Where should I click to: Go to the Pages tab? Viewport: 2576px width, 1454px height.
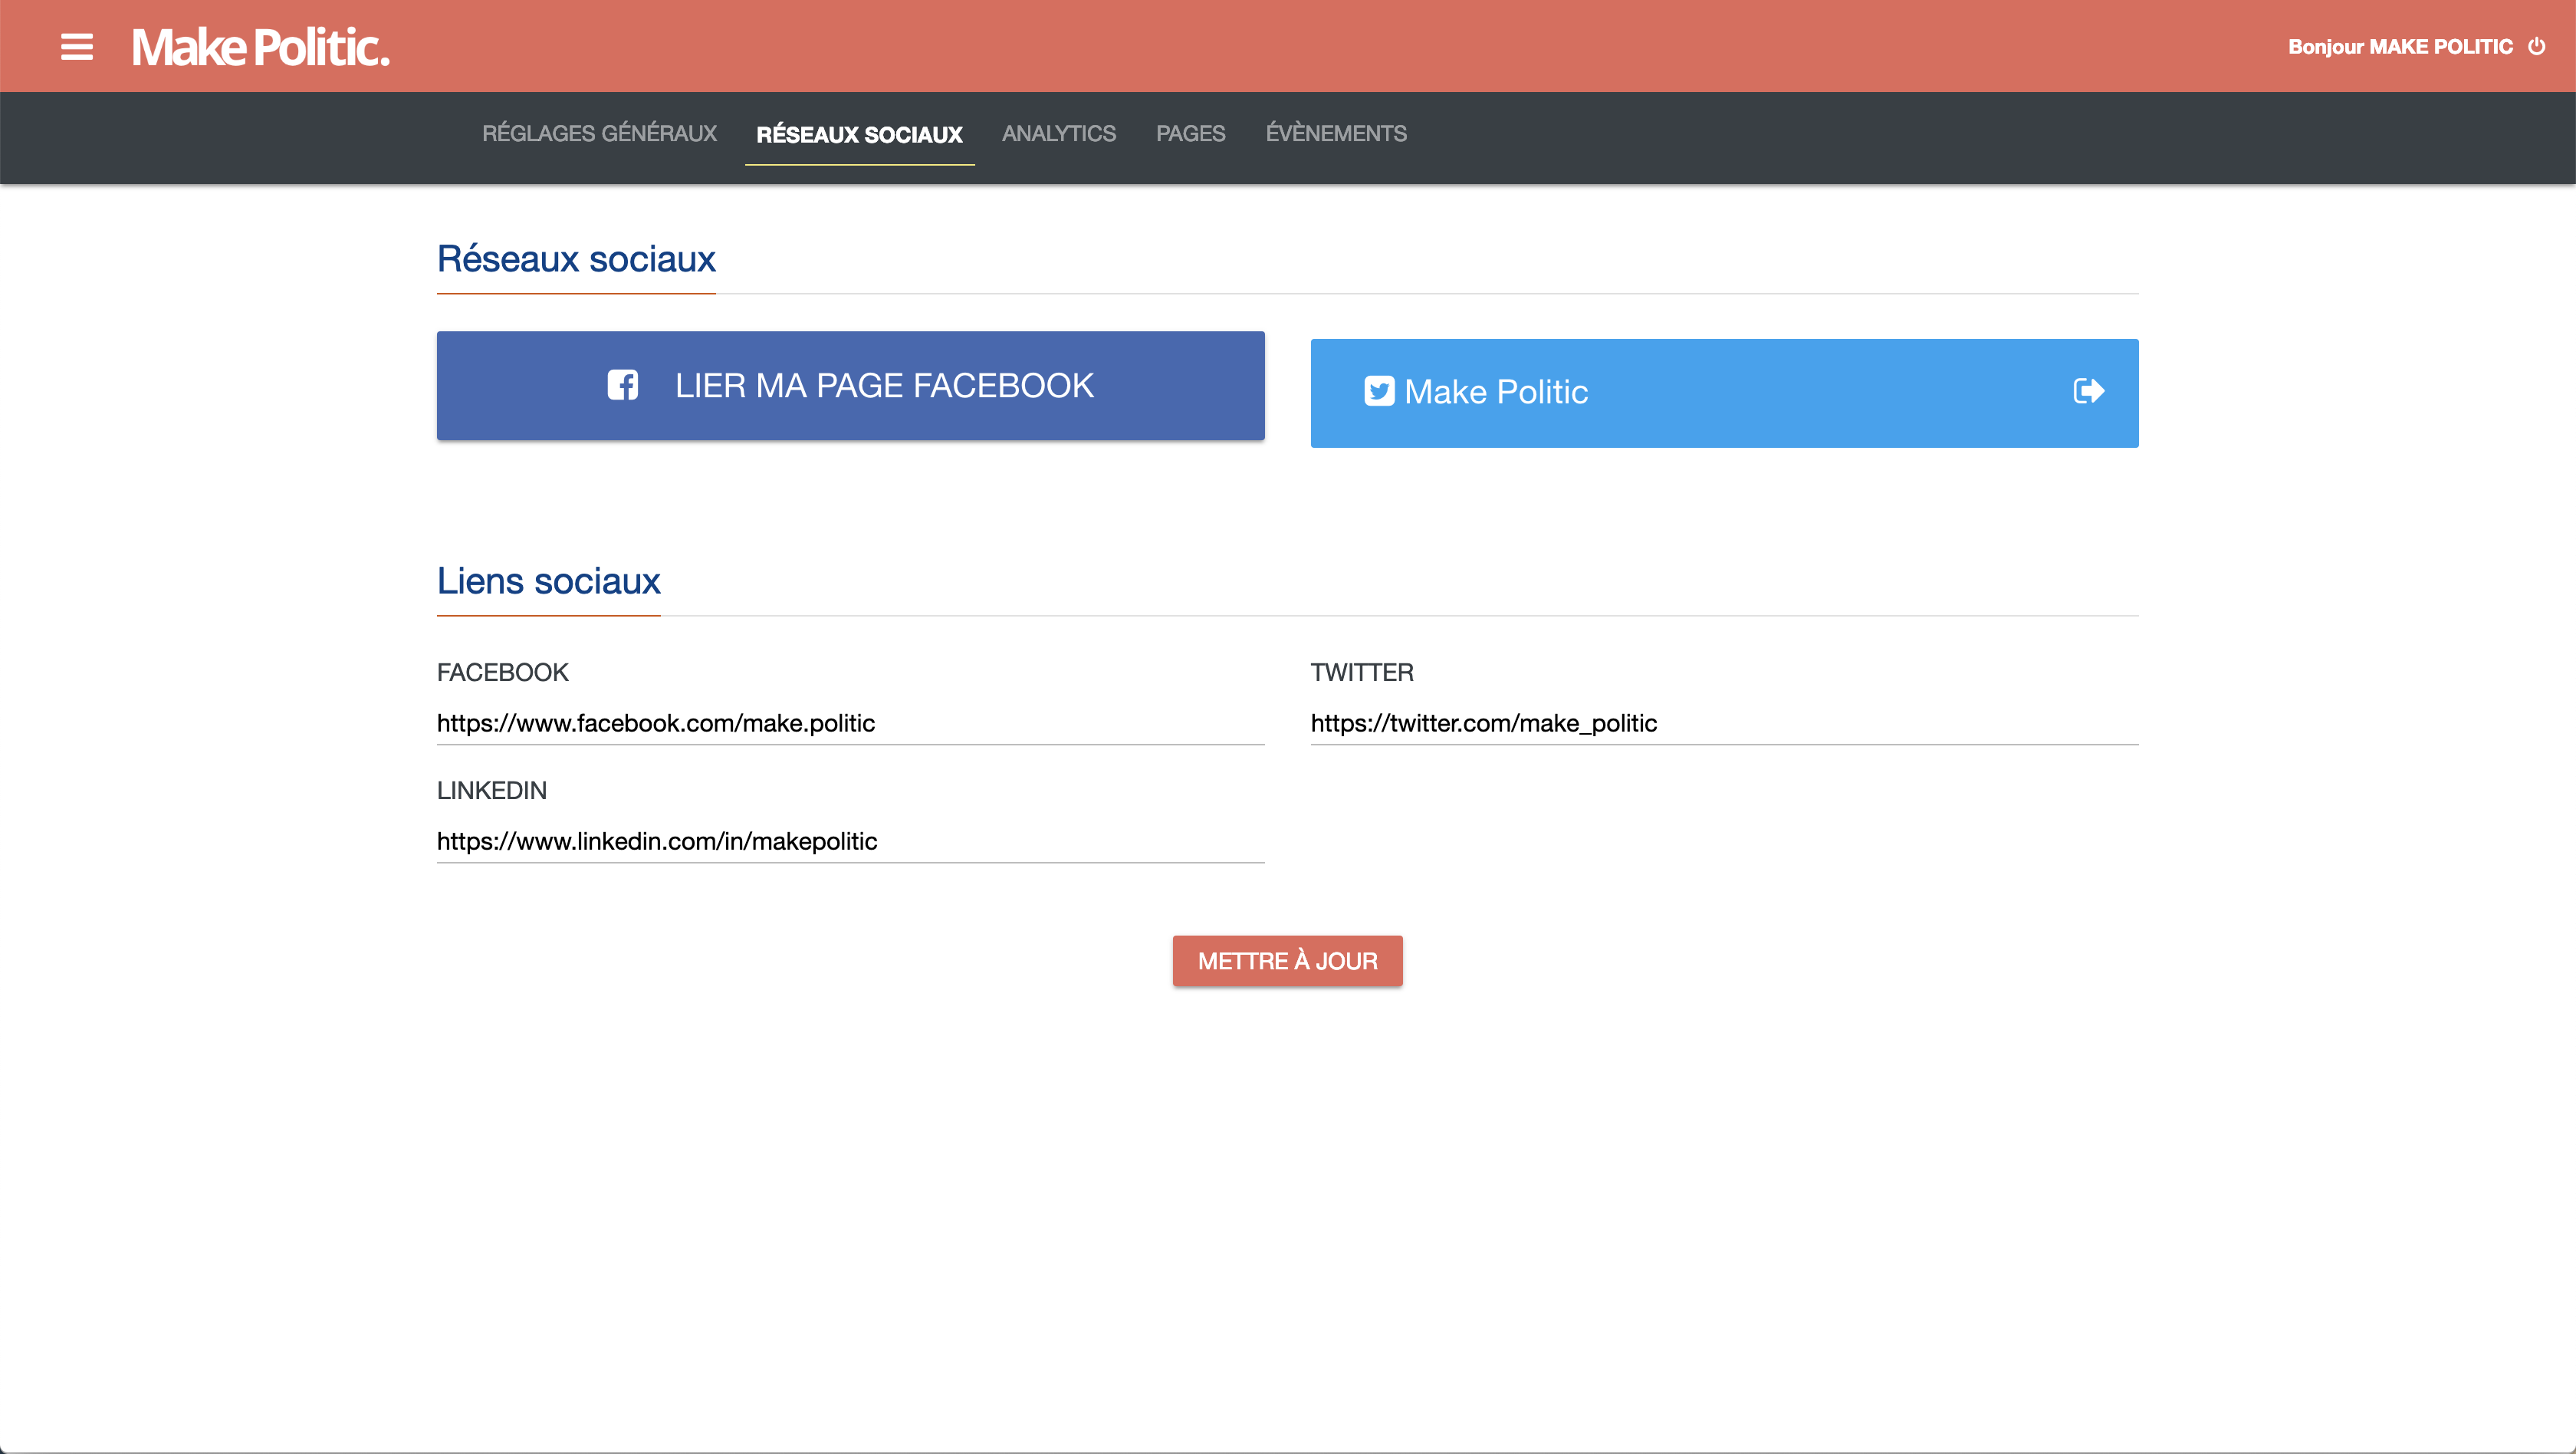click(x=1190, y=133)
